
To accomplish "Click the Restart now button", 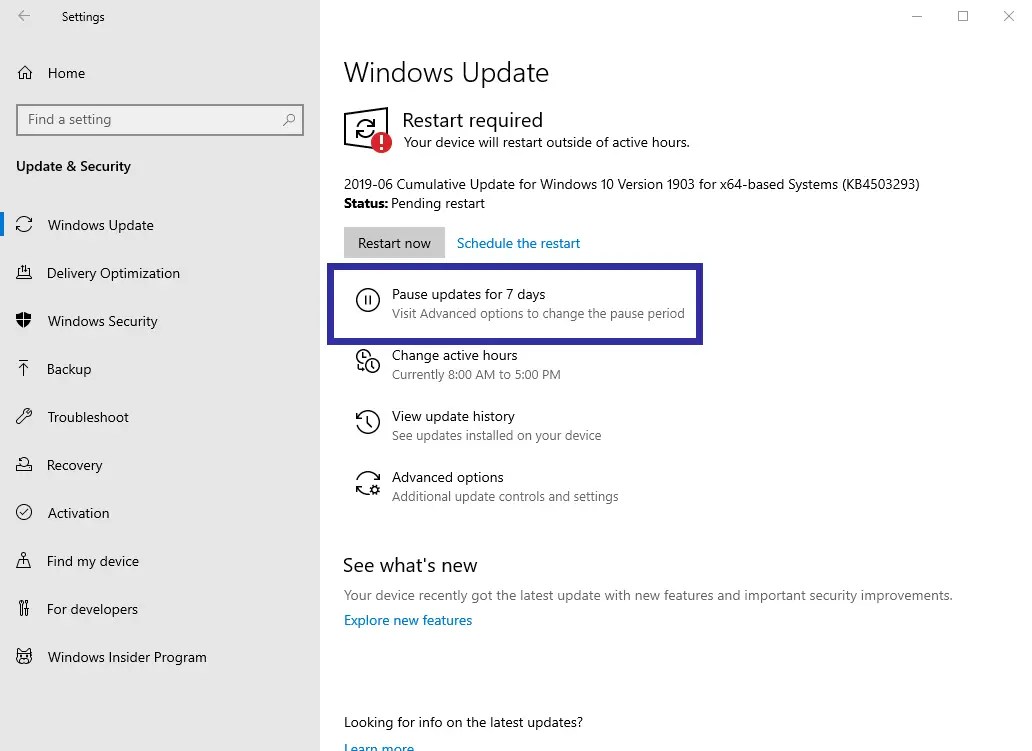I will point(394,243).
